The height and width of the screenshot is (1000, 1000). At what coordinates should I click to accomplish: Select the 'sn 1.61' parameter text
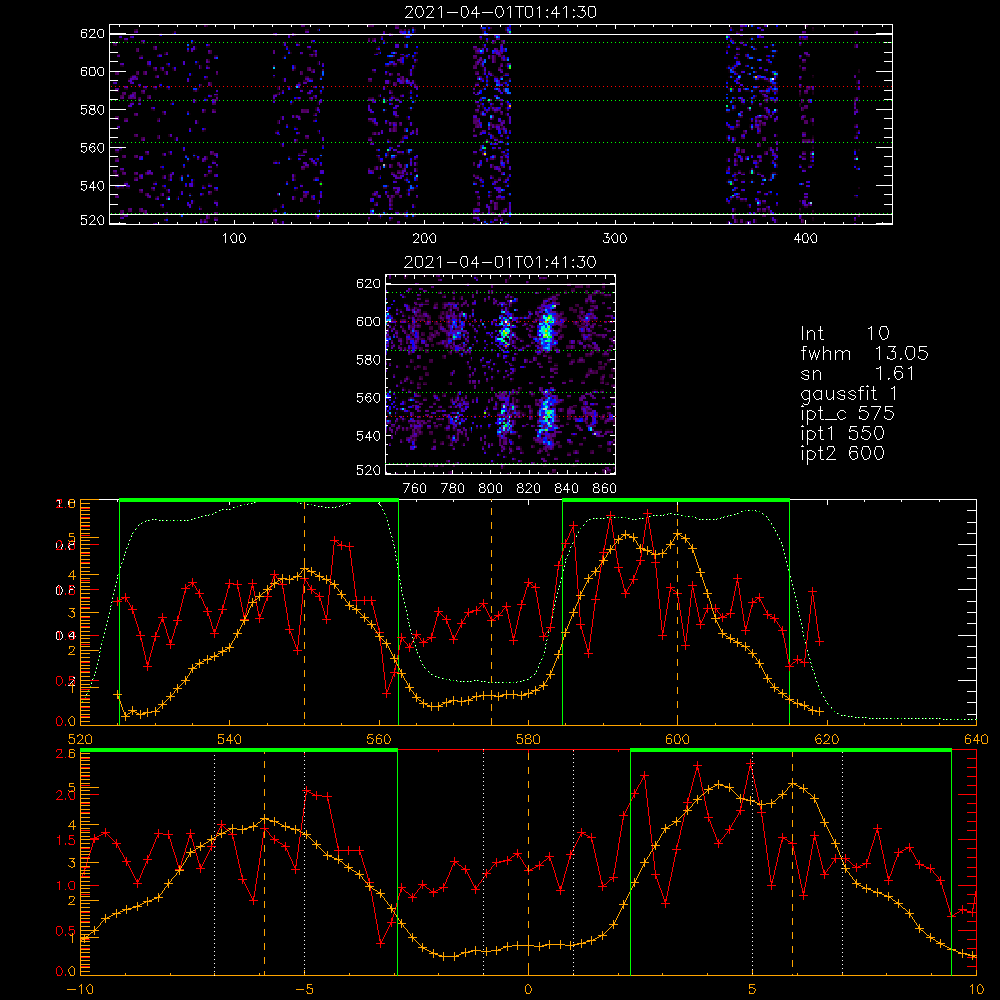point(858,373)
